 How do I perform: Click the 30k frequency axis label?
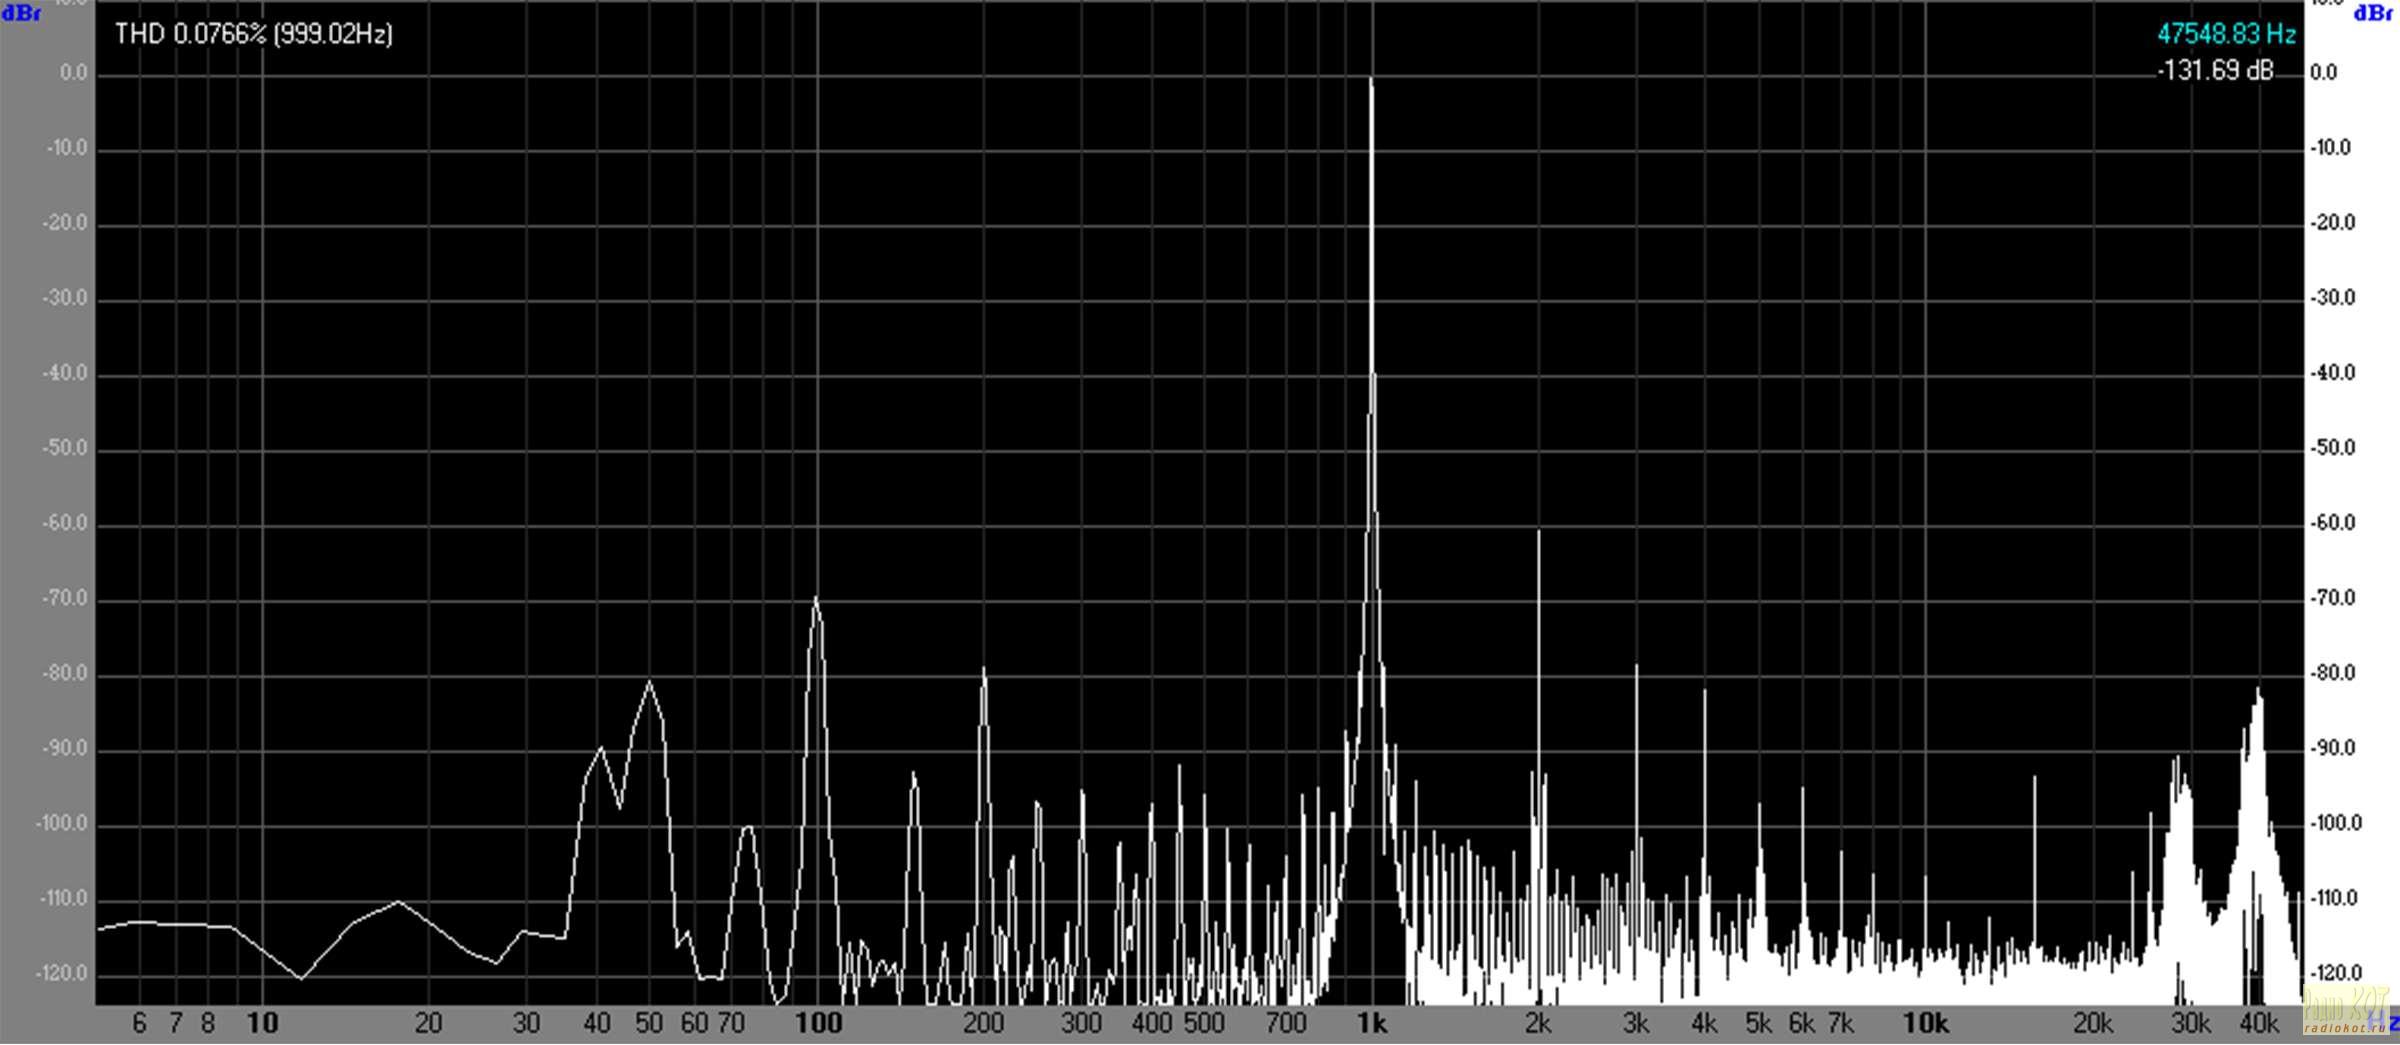2190,1023
